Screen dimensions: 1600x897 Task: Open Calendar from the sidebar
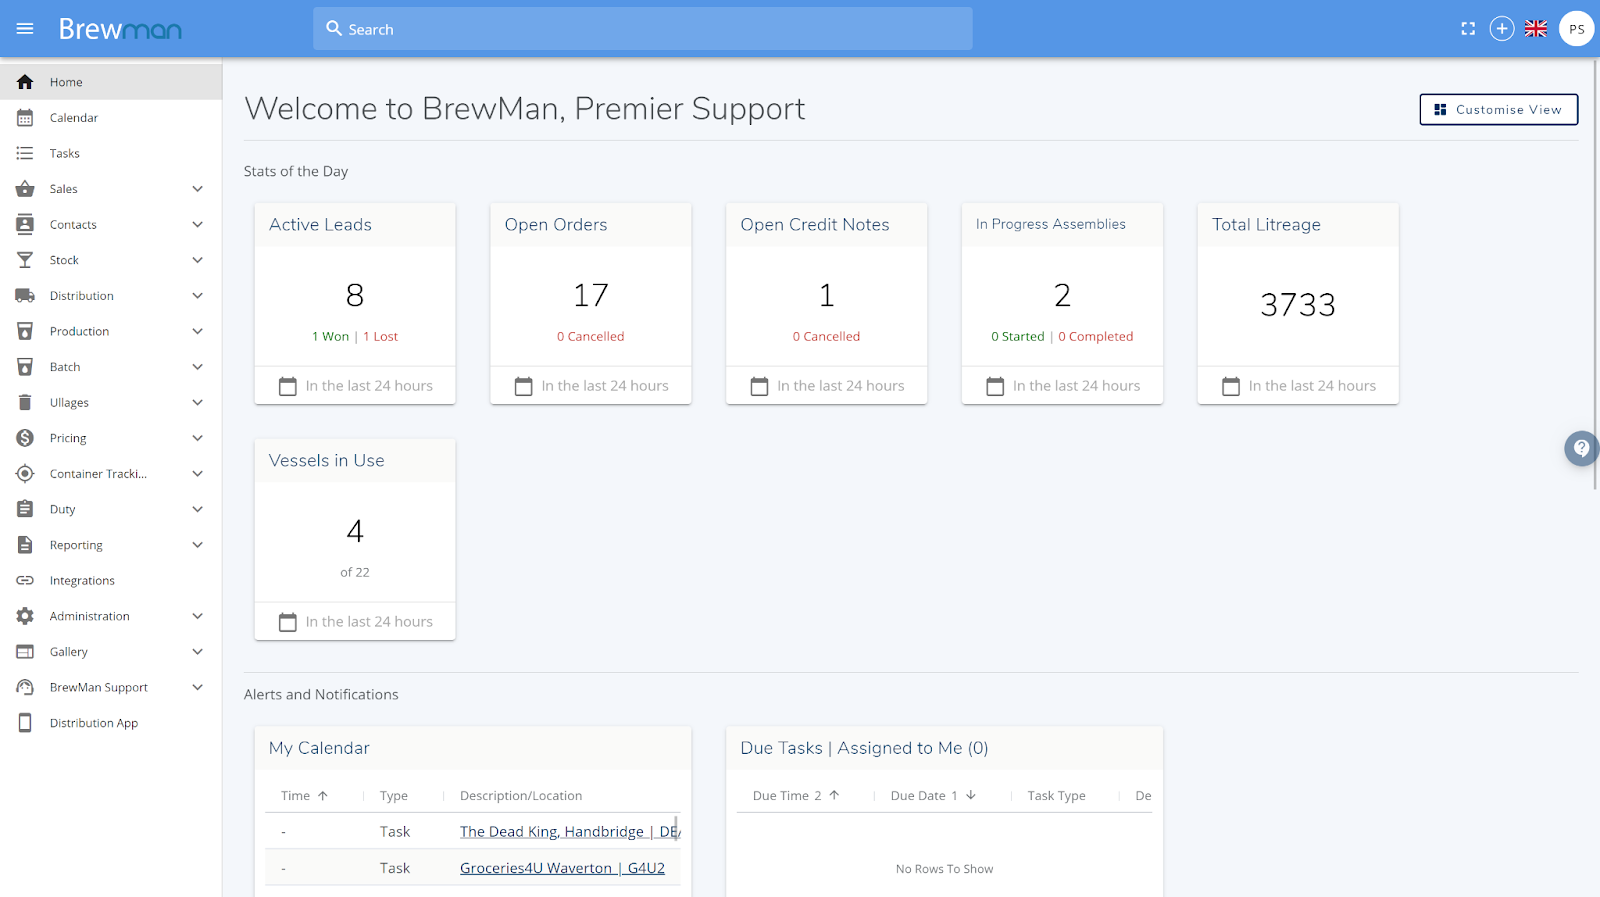click(x=111, y=118)
